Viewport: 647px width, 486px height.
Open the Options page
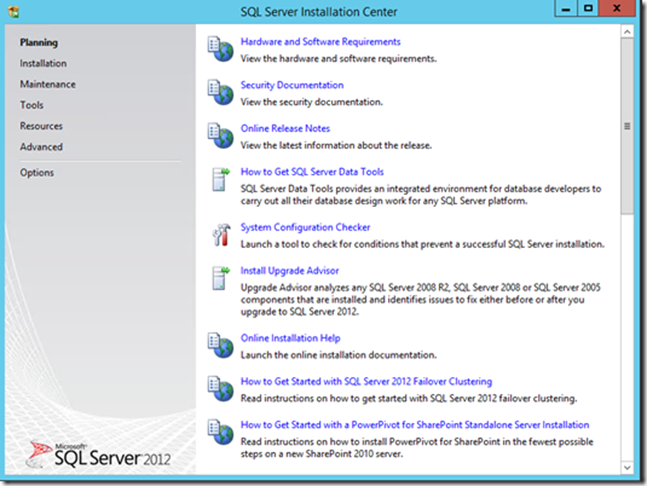click(37, 172)
